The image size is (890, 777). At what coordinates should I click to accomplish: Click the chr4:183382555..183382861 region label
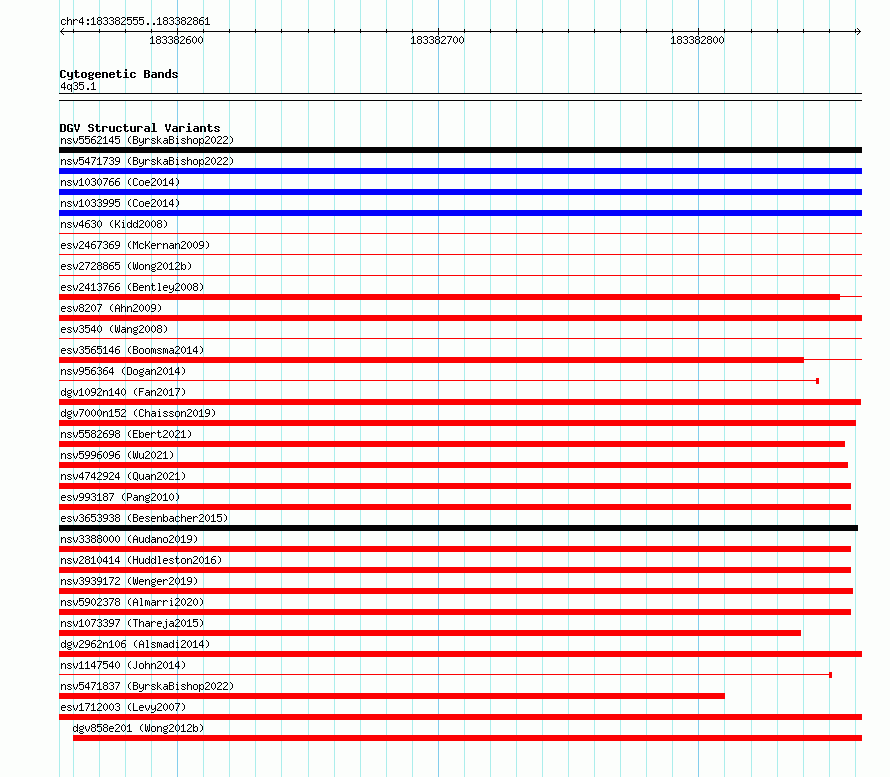pos(135,21)
